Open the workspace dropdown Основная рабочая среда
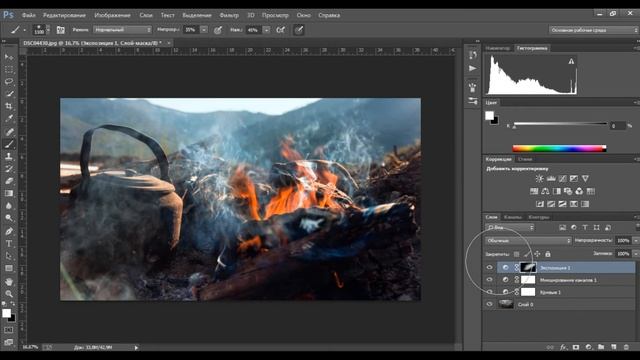Screen dimensions: 640x360 click(x=593, y=30)
